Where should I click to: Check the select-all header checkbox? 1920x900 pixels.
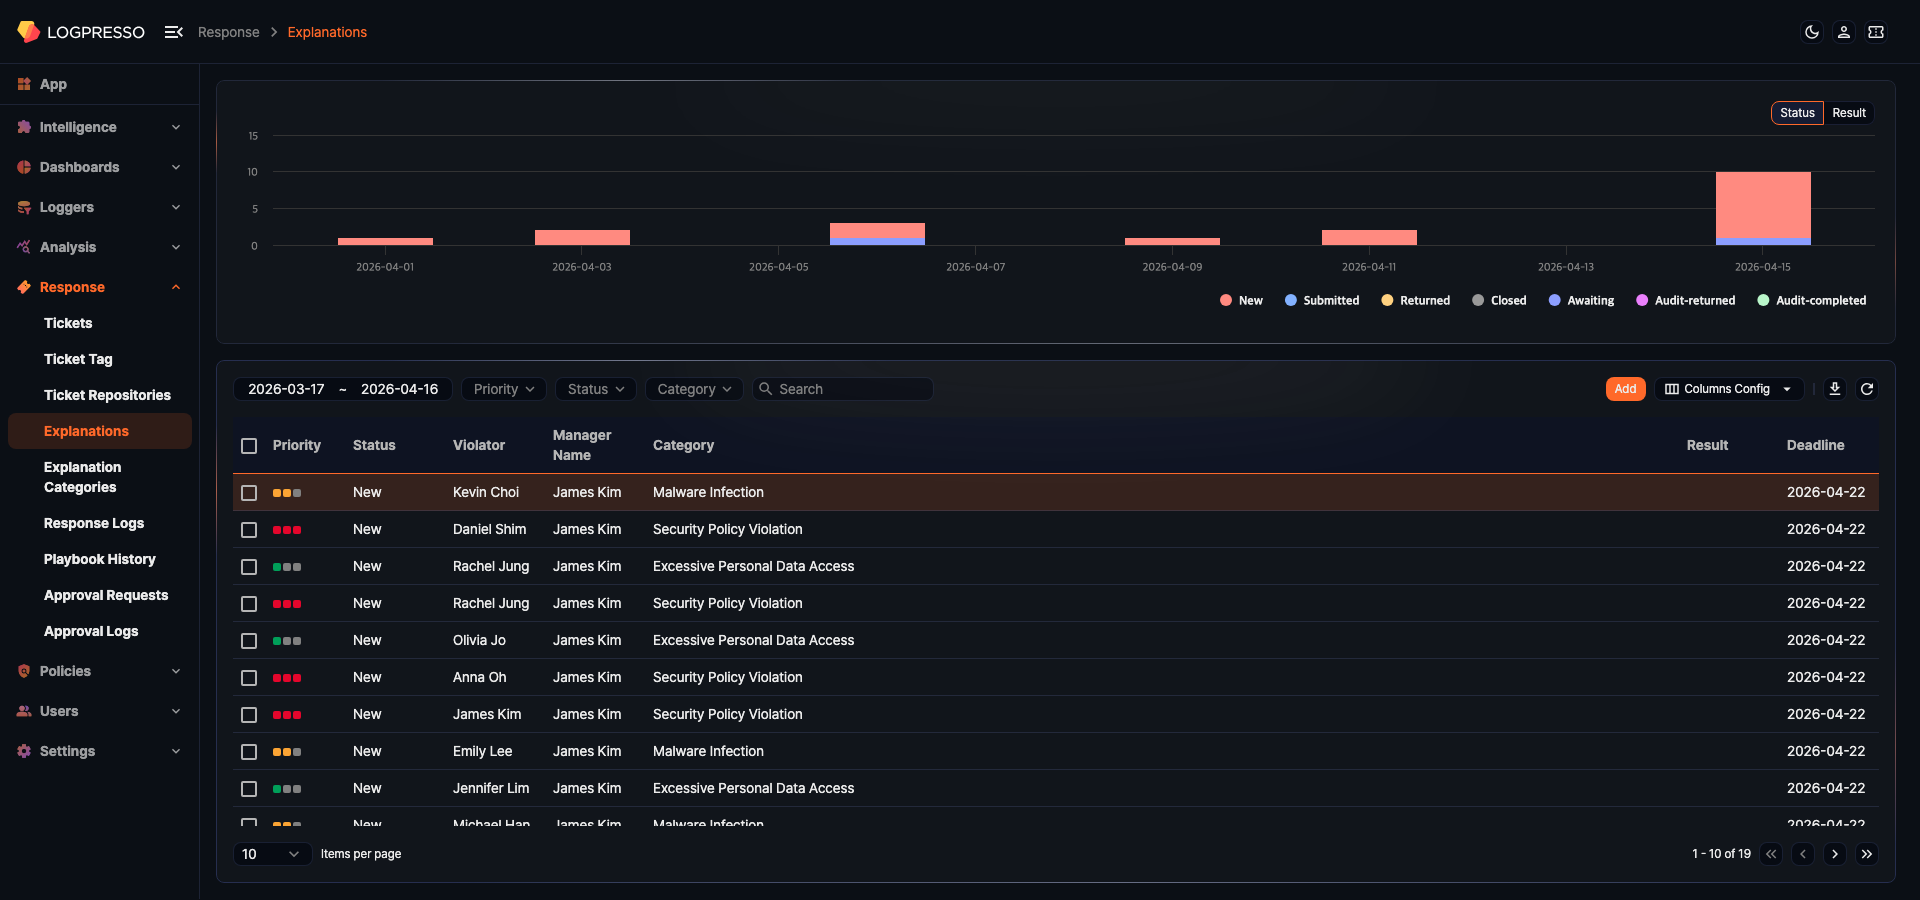click(249, 446)
